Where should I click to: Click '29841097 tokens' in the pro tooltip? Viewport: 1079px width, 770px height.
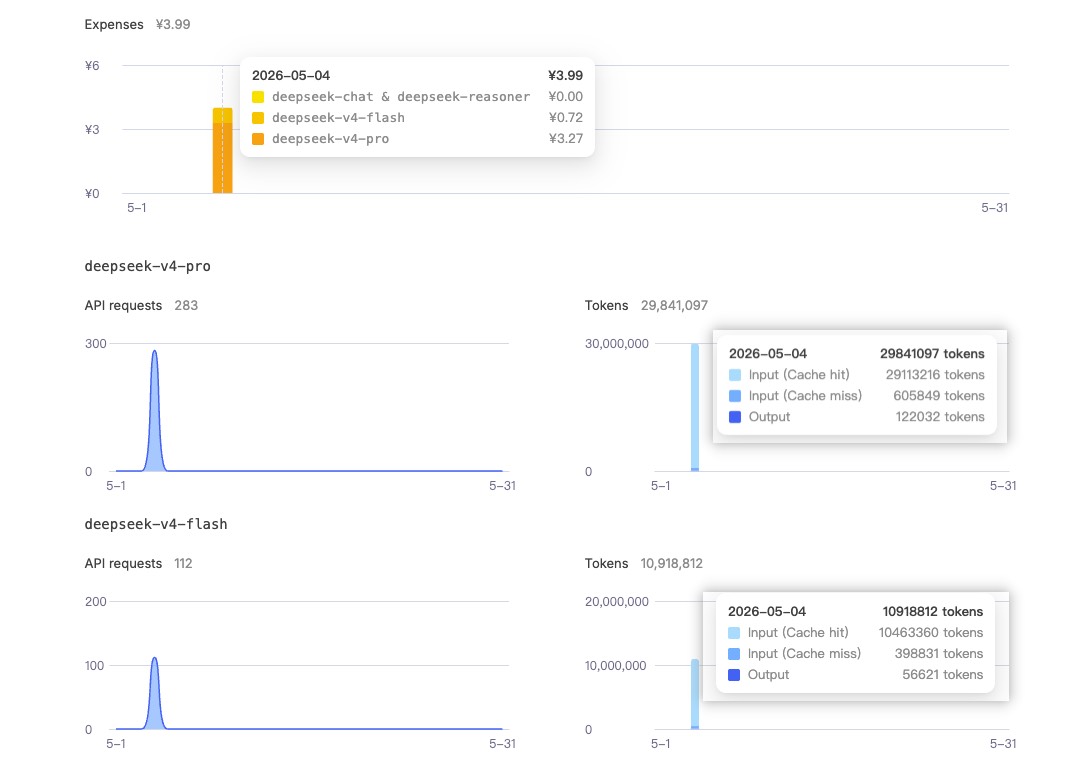click(932, 354)
